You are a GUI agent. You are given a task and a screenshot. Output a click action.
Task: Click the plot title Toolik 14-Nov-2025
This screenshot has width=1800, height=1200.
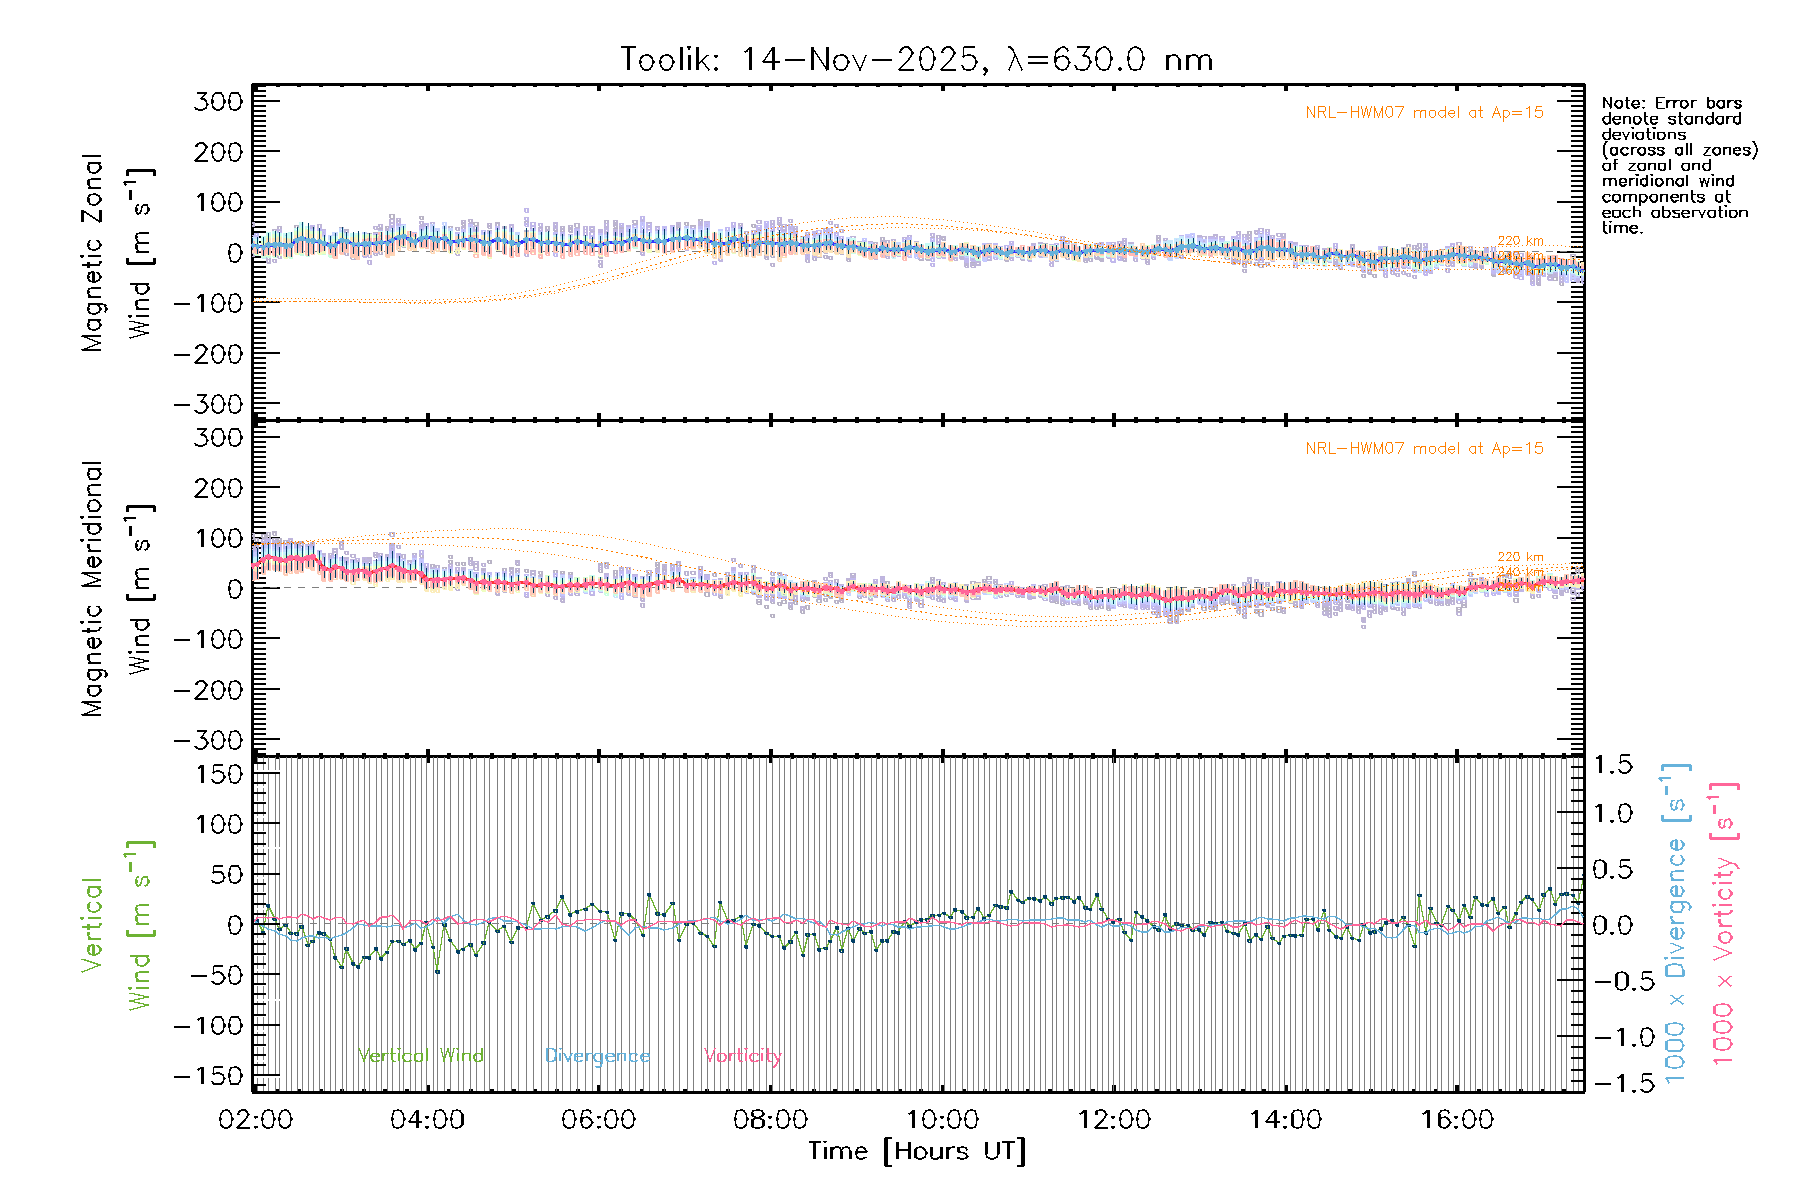point(916,60)
